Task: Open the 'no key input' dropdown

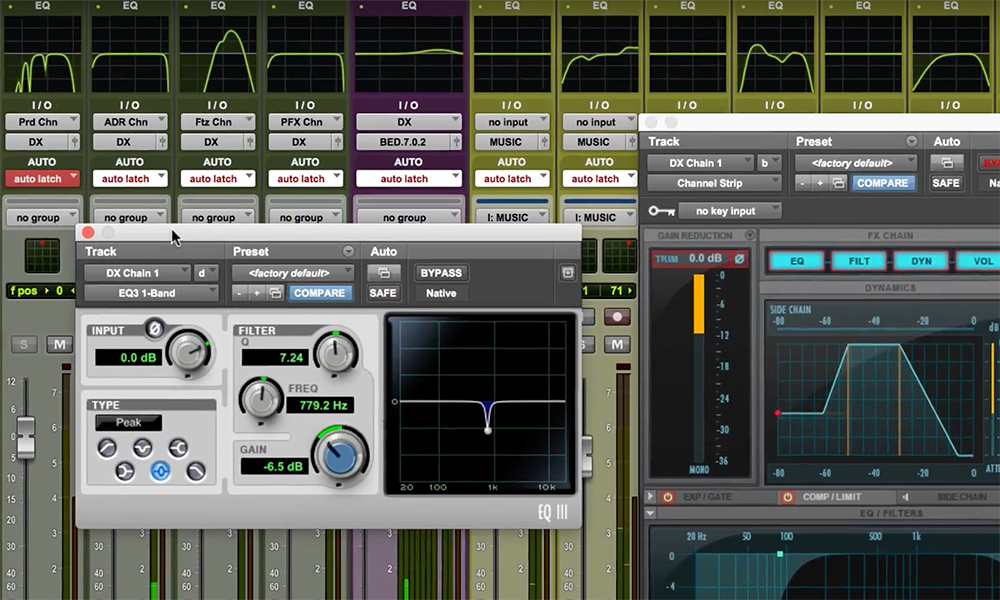Action: click(x=730, y=211)
